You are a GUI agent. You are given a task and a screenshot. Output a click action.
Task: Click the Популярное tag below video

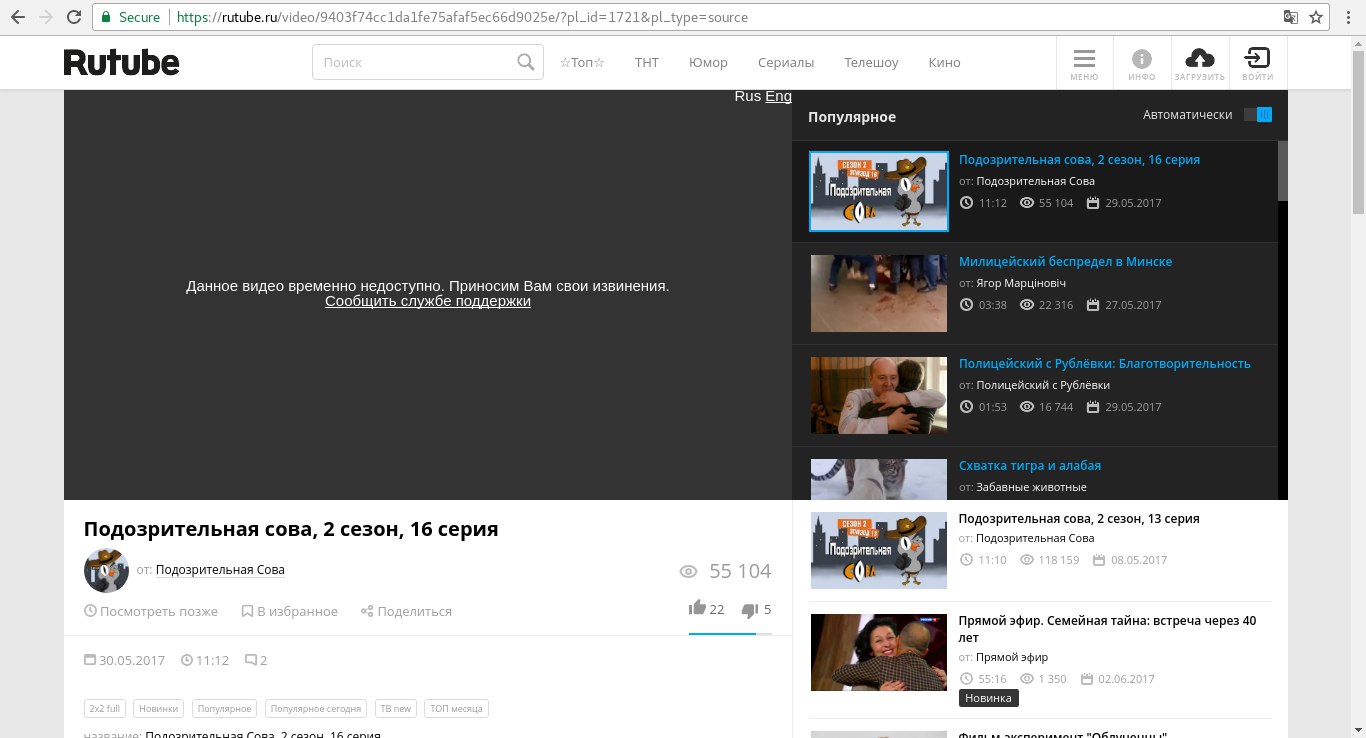(x=225, y=708)
